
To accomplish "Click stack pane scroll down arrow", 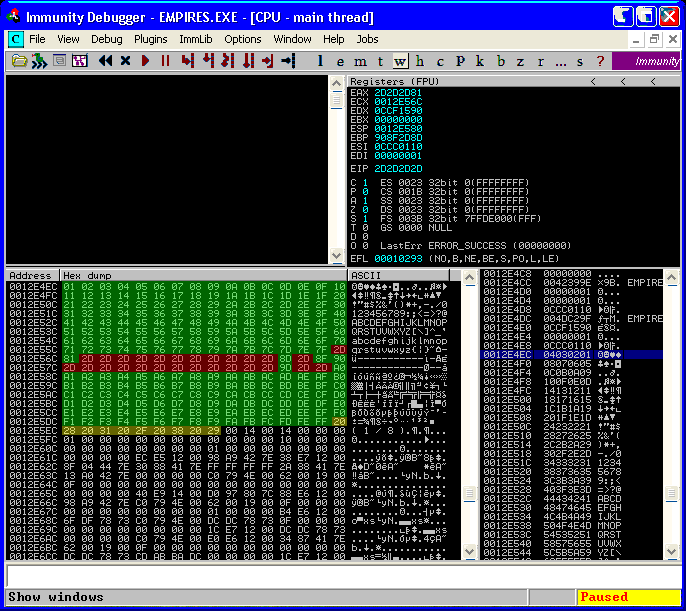I will pos(672,552).
